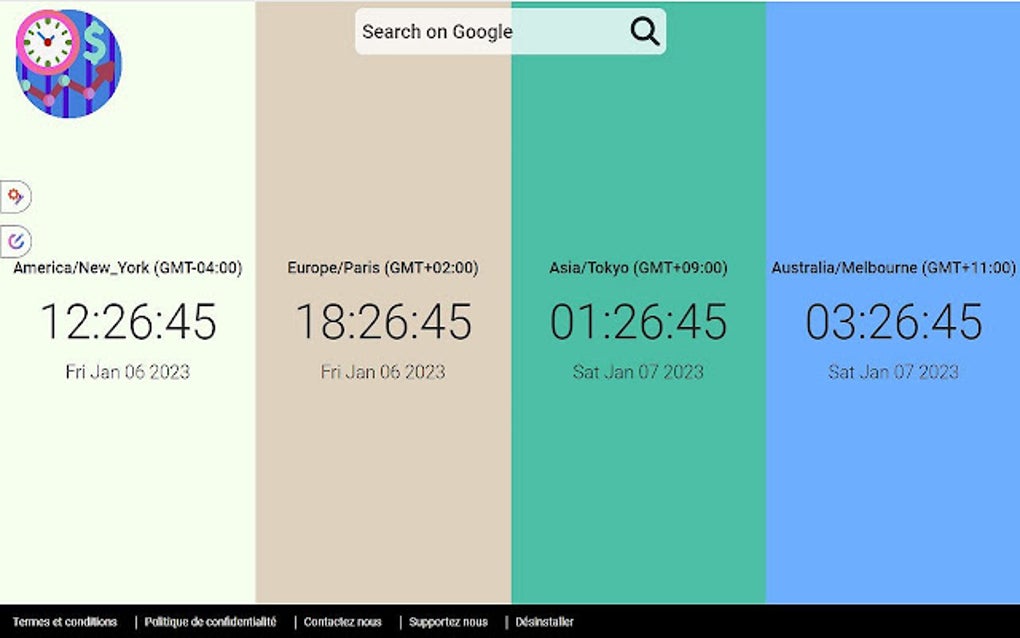Click the Melbourne clock showing 03:26:45
The image size is (1020, 638).
click(894, 322)
